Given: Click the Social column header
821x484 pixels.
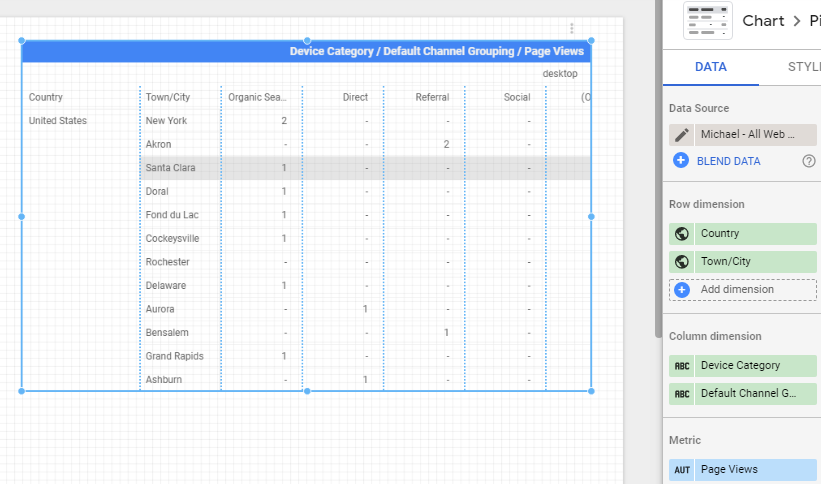Looking at the screenshot, I should pos(517,97).
